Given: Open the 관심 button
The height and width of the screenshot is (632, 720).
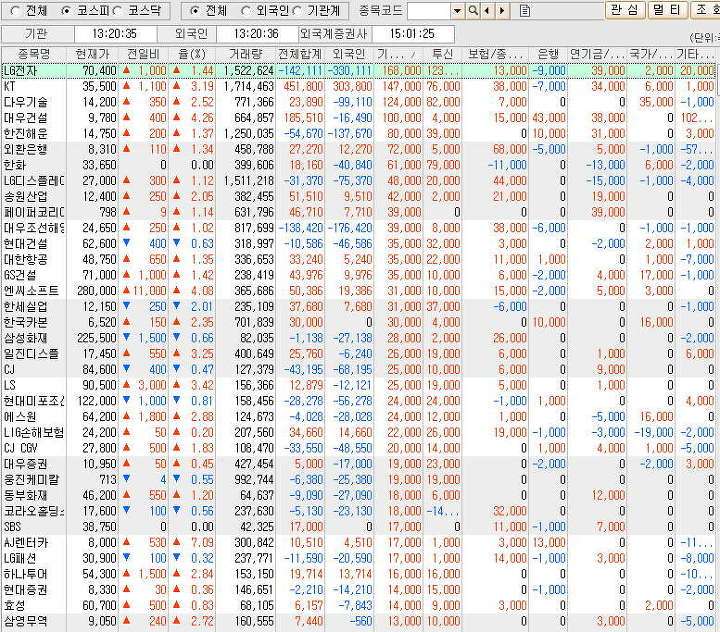Looking at the screenshot, I should [625, 10].
